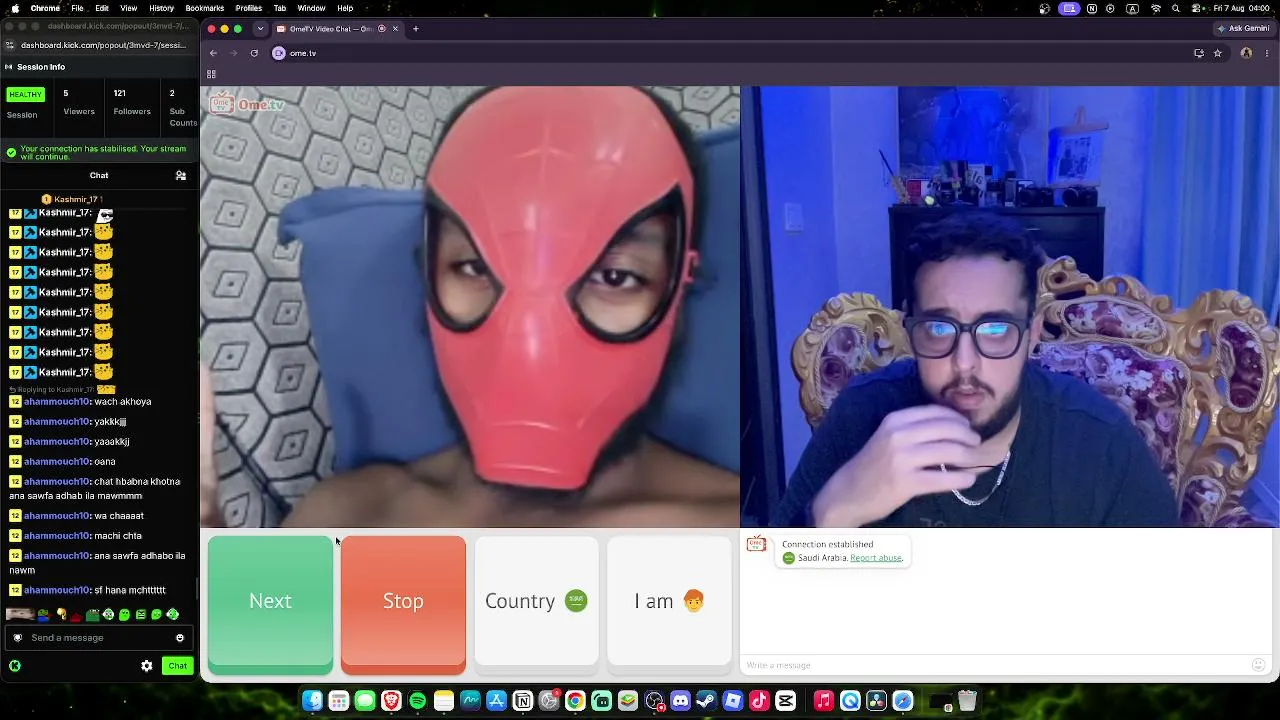
Task: Open the chat users list icon
Action: point(181,176)
